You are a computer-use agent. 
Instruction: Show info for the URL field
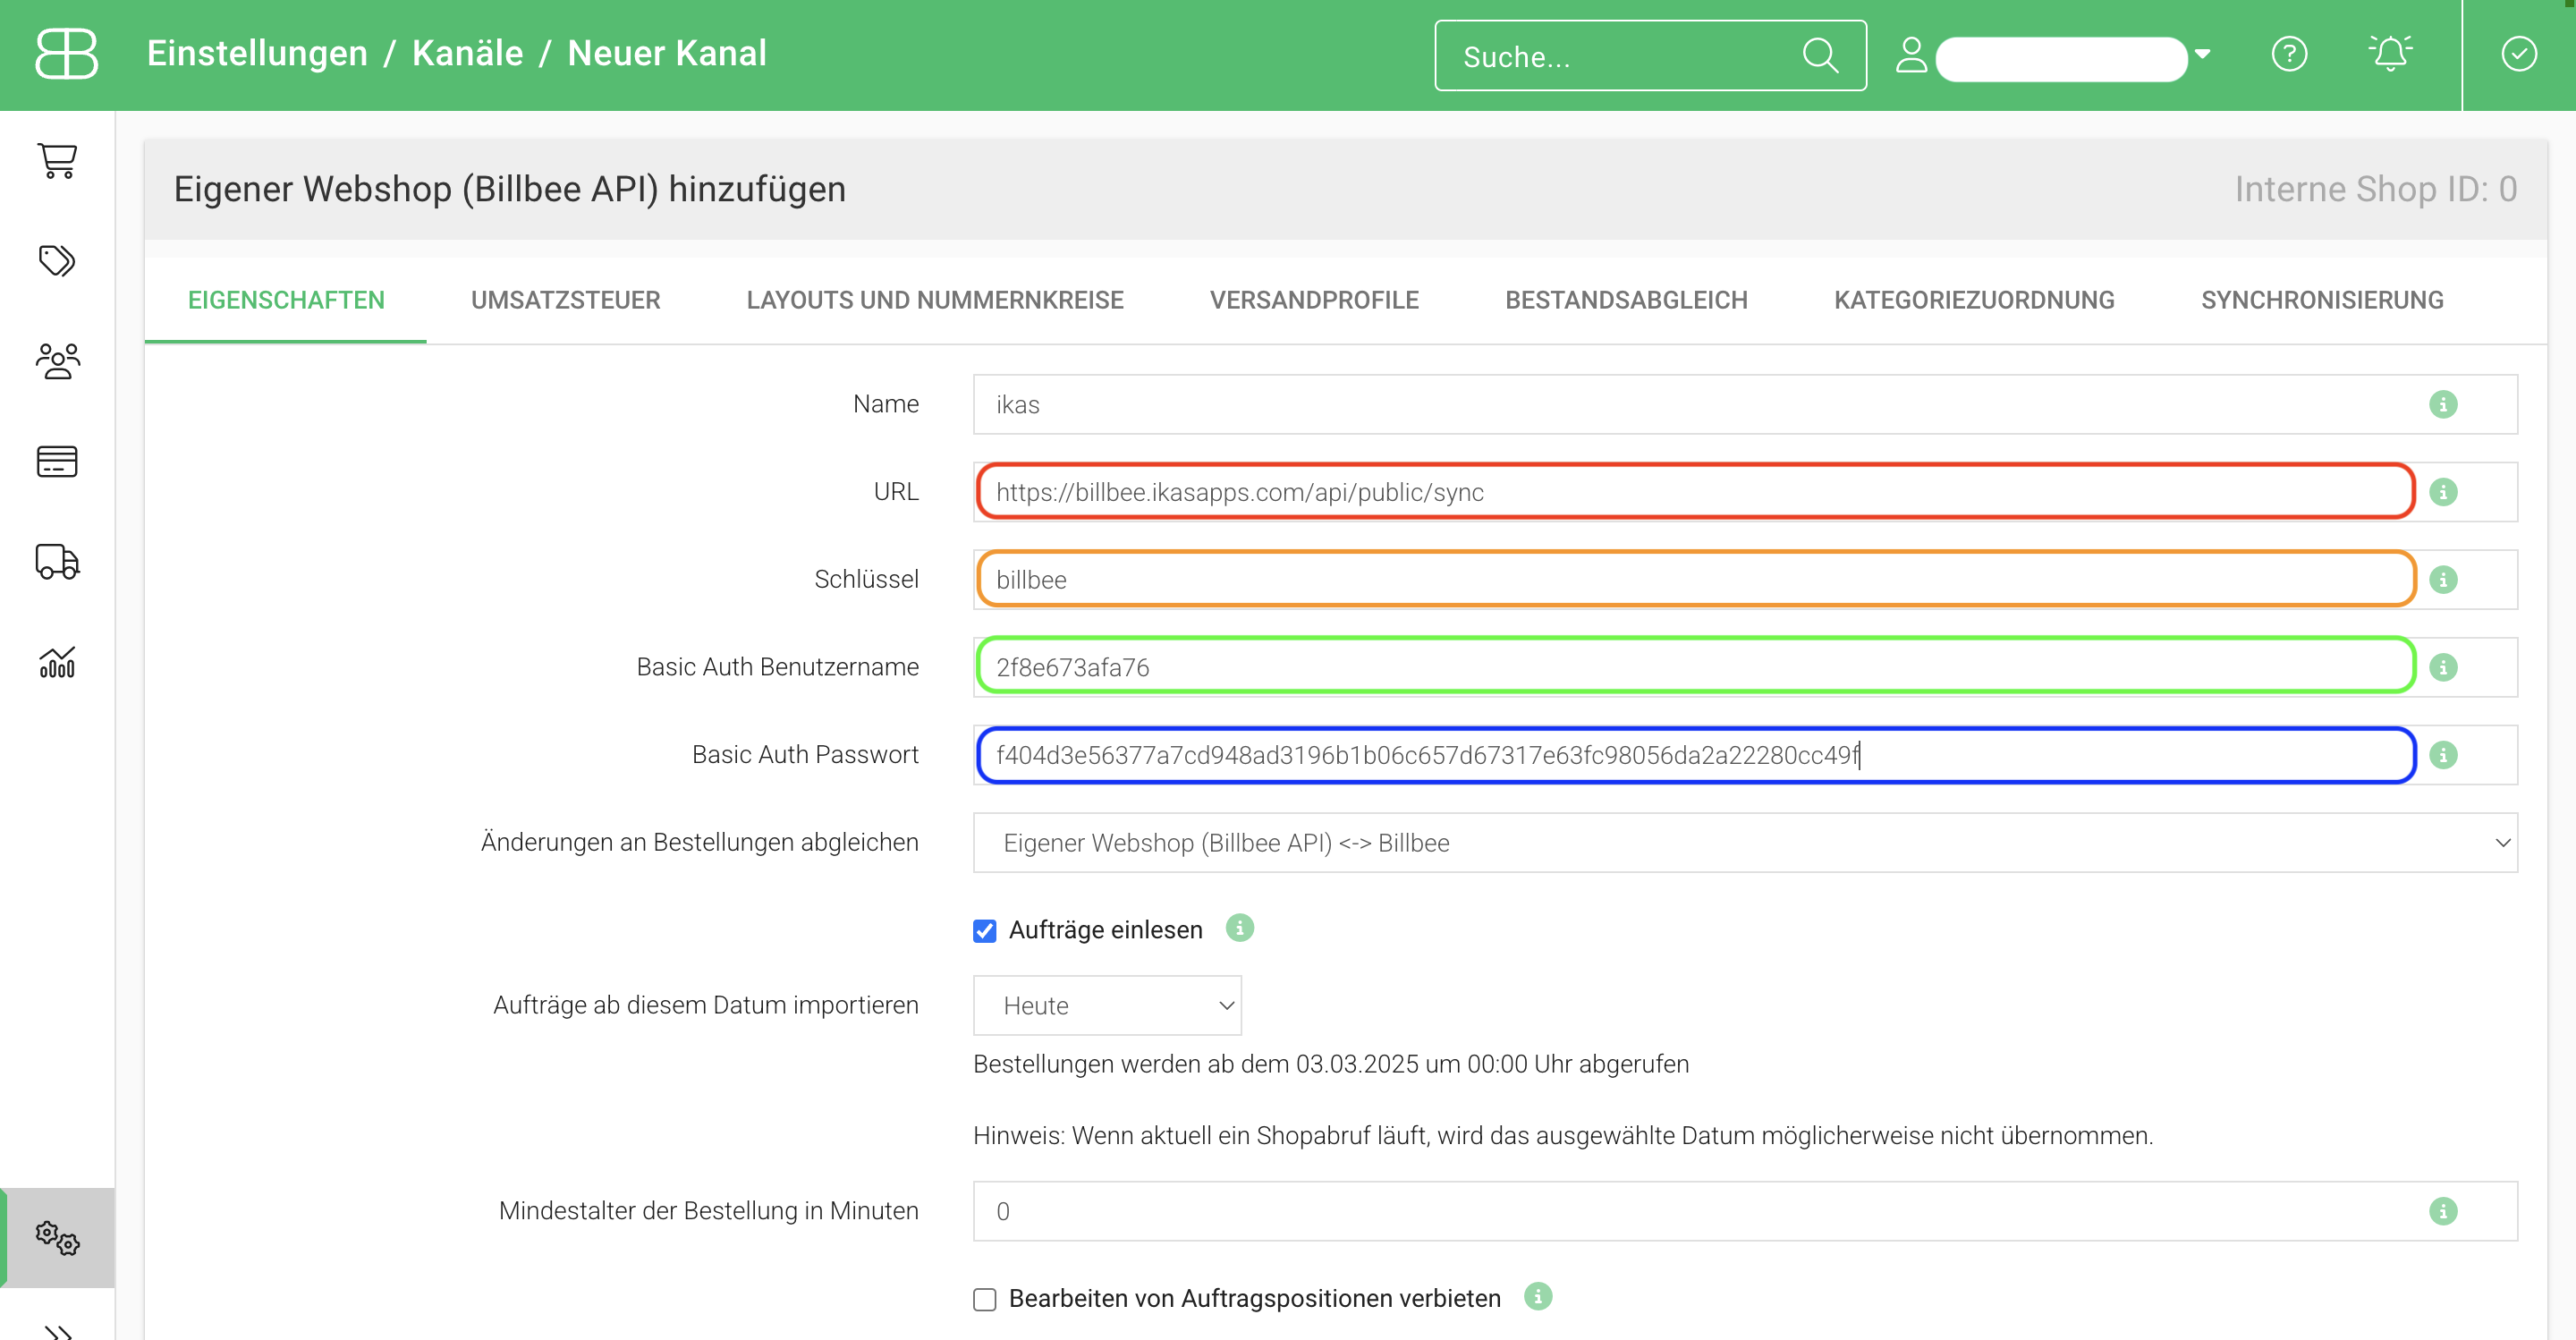(x=2443, y=492)
